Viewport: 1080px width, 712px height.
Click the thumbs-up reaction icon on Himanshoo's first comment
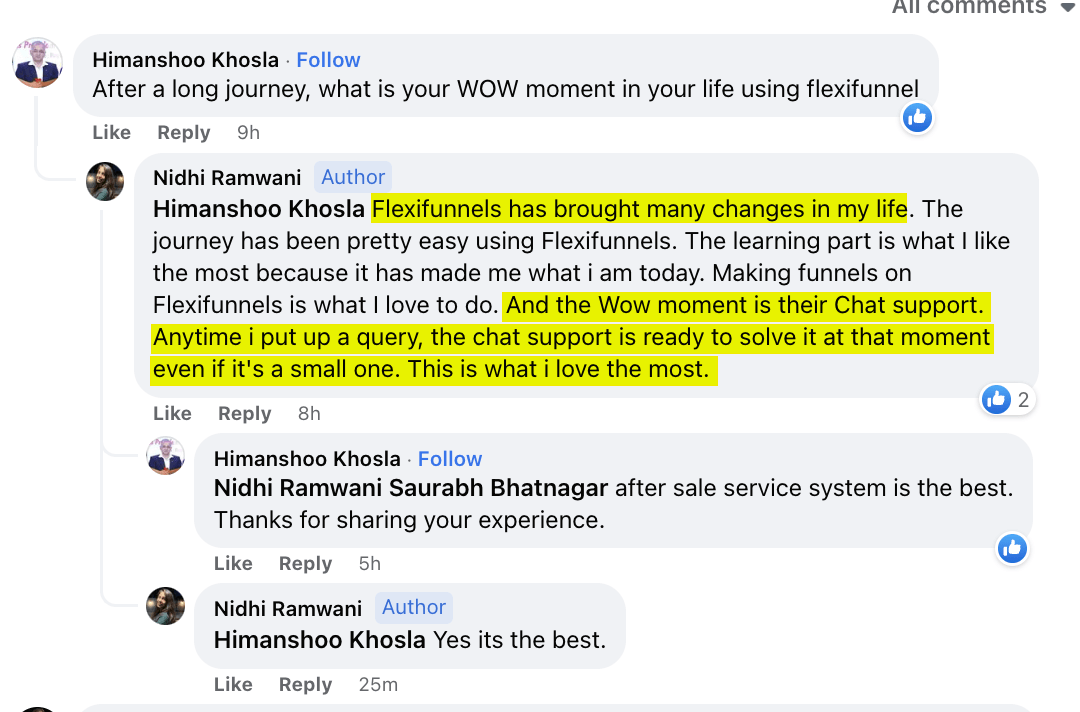[x=917, y=117]
